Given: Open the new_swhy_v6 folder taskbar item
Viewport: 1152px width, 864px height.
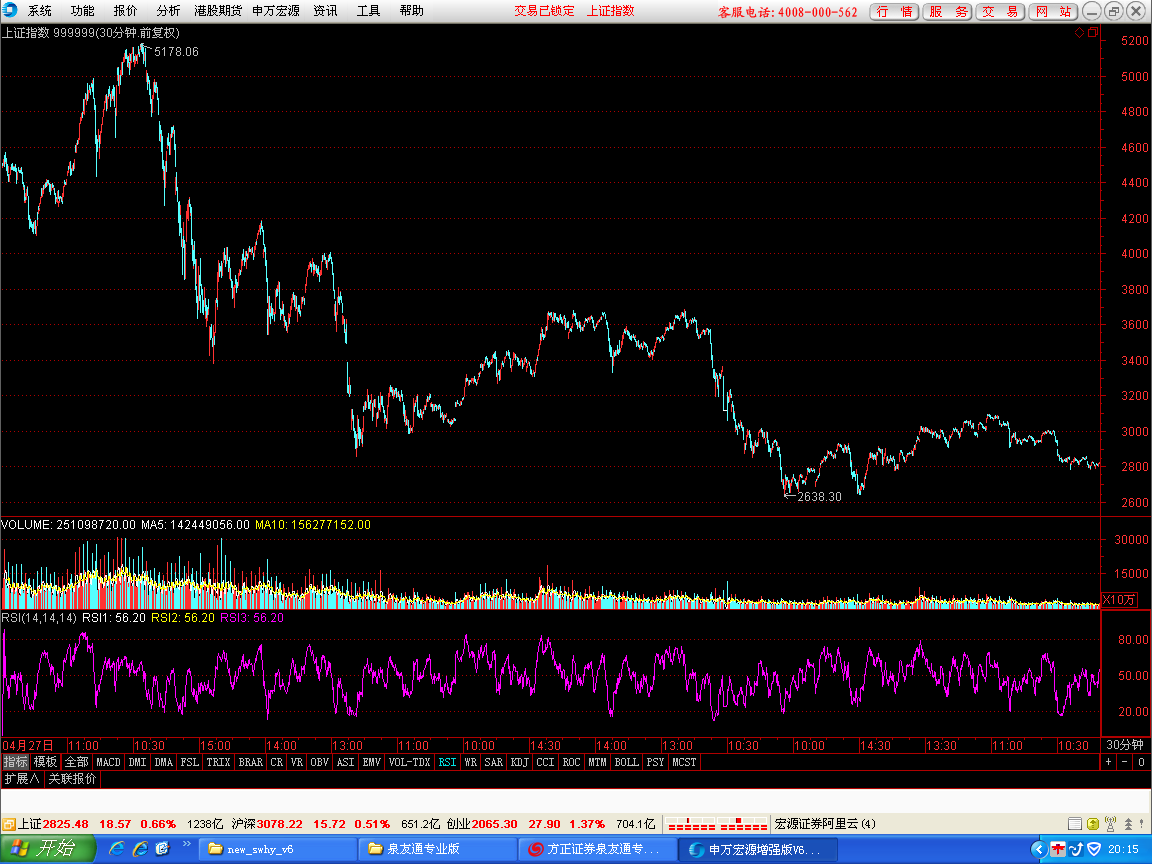Looking at the screenshot, I should pyautogui.click(x=276, y=849).
